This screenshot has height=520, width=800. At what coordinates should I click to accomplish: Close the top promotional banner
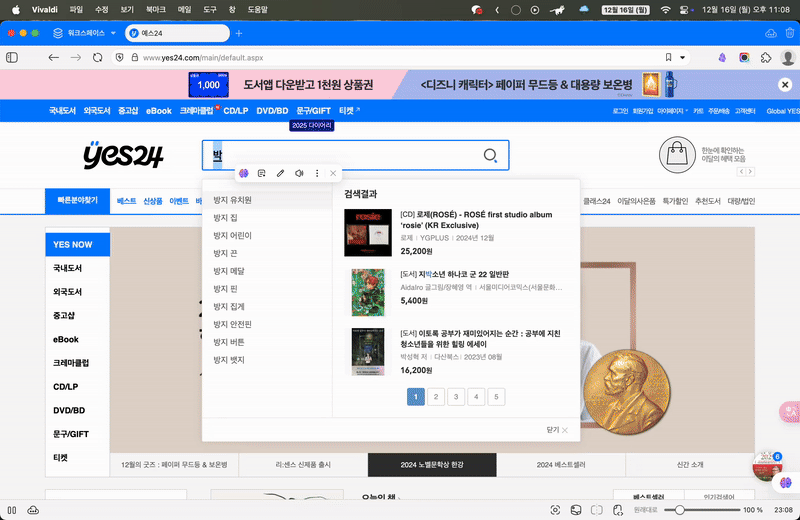[x=785, y=85]
